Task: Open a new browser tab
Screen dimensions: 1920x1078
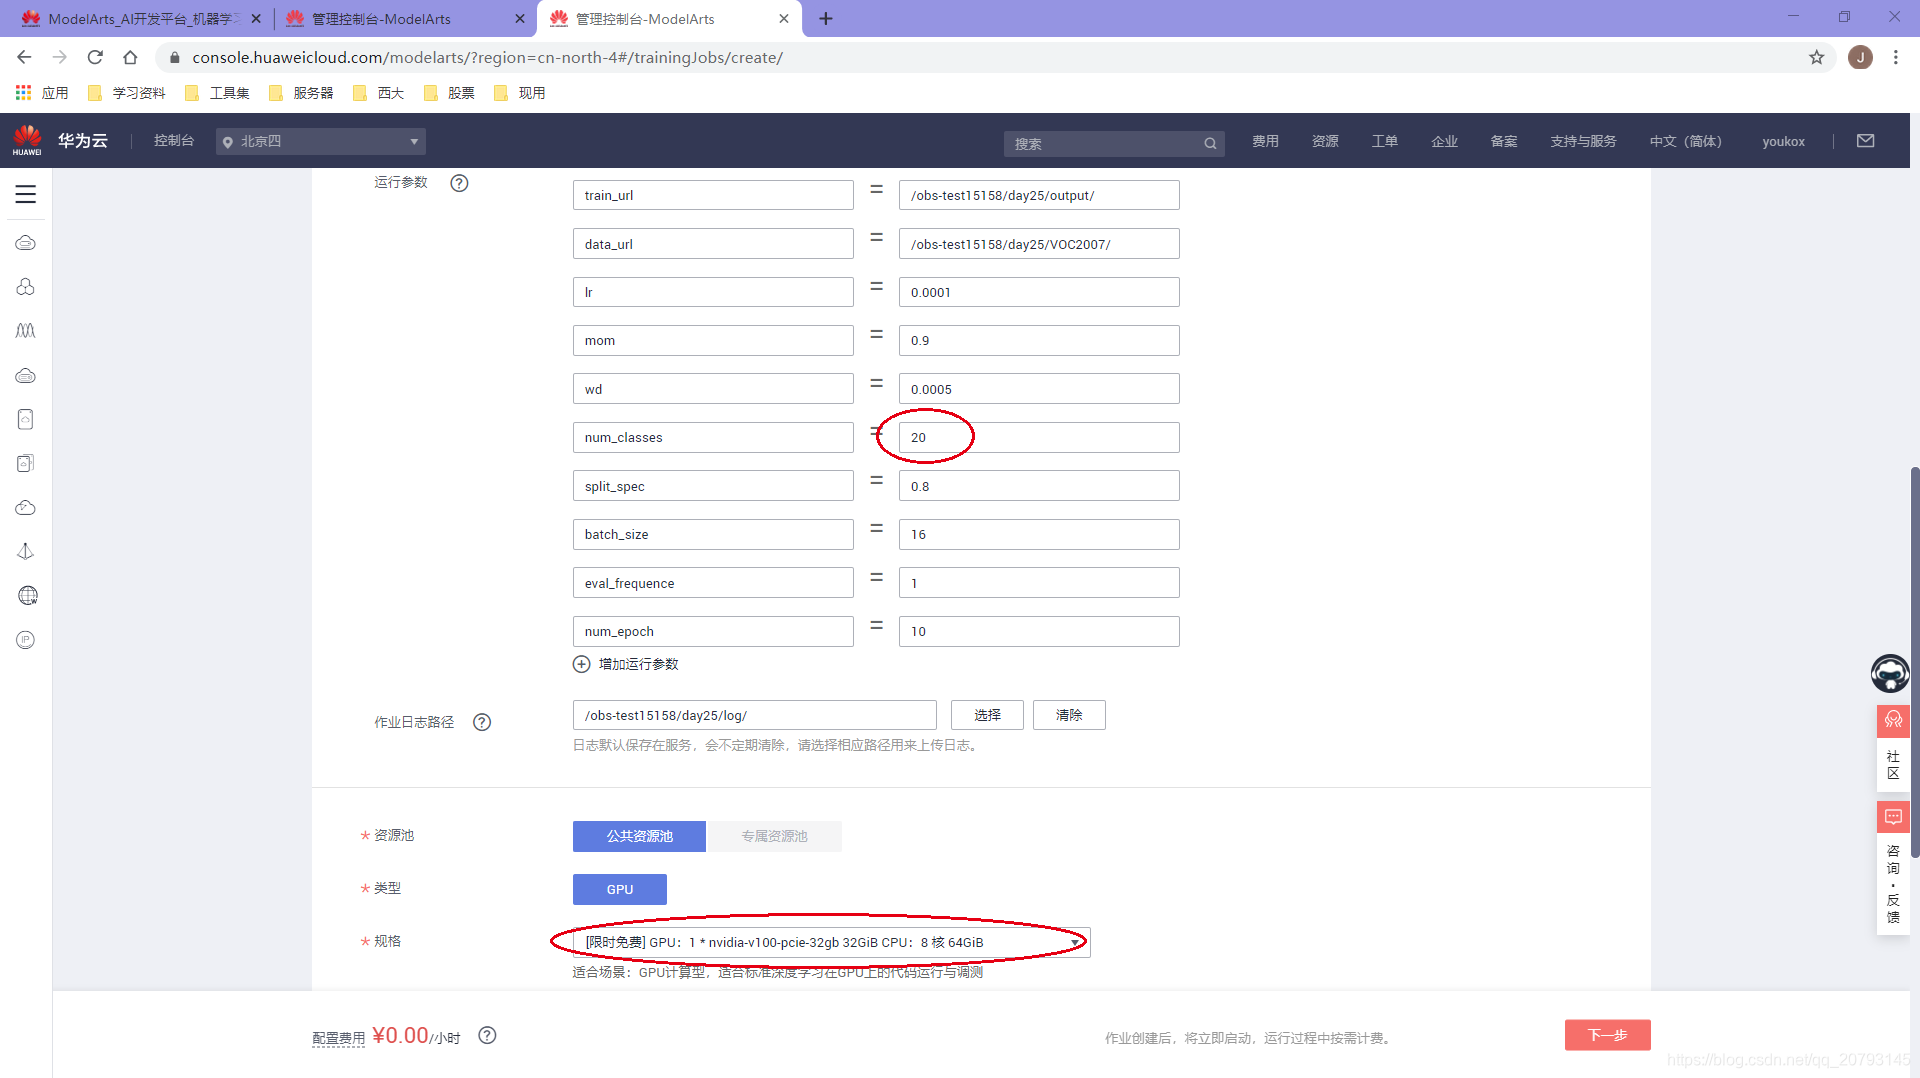Action: coord(826,18)
